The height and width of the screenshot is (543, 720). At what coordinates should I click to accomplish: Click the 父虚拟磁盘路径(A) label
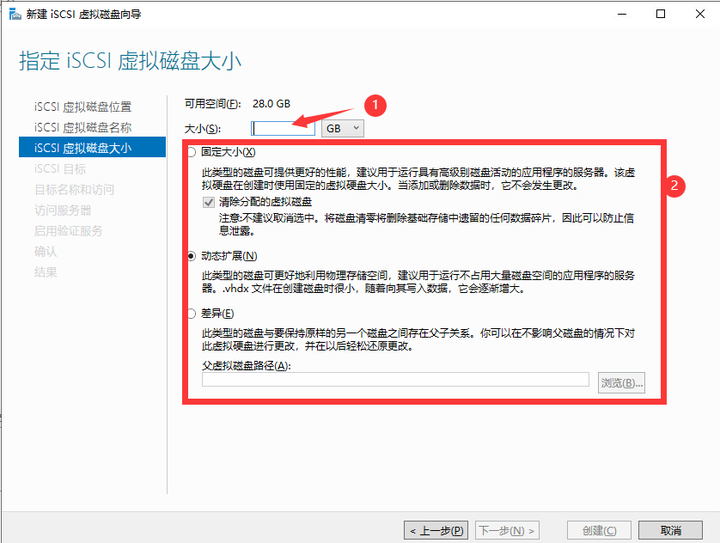click(247, 366)
